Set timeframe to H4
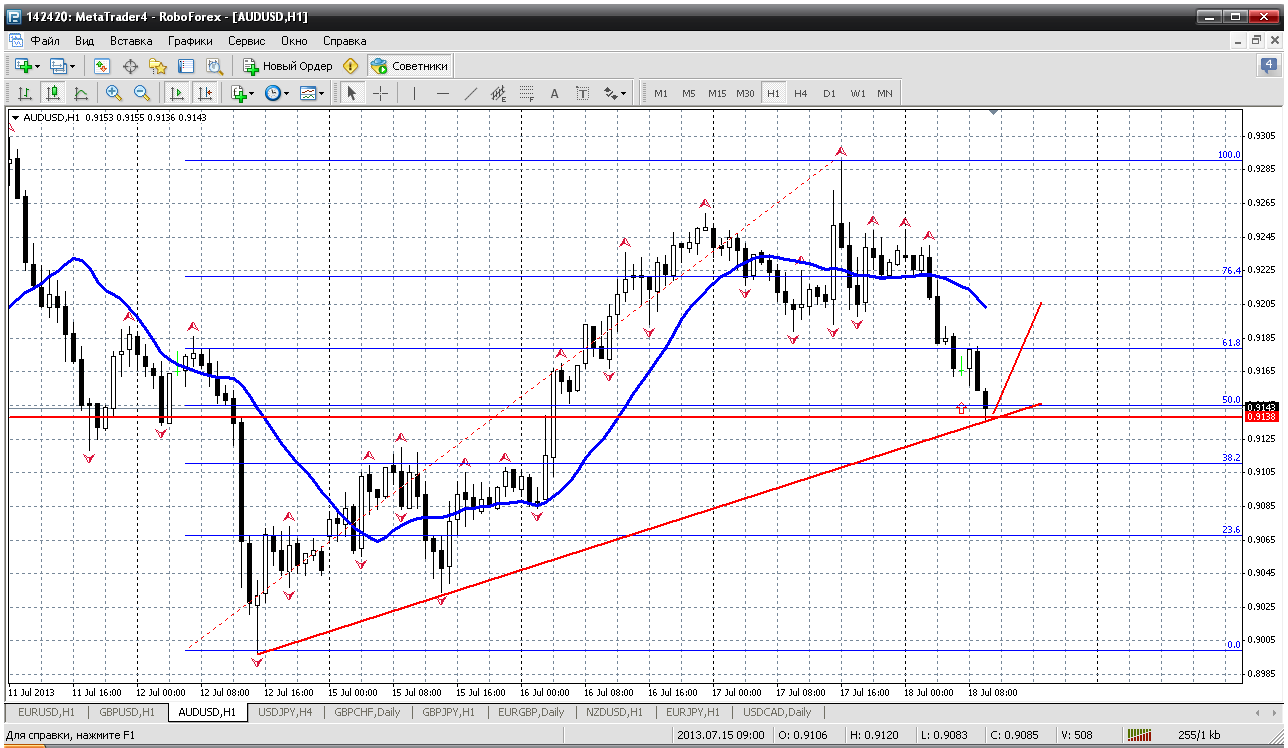The width and height of the screenshot is (1288, 748). pos(801,93)
